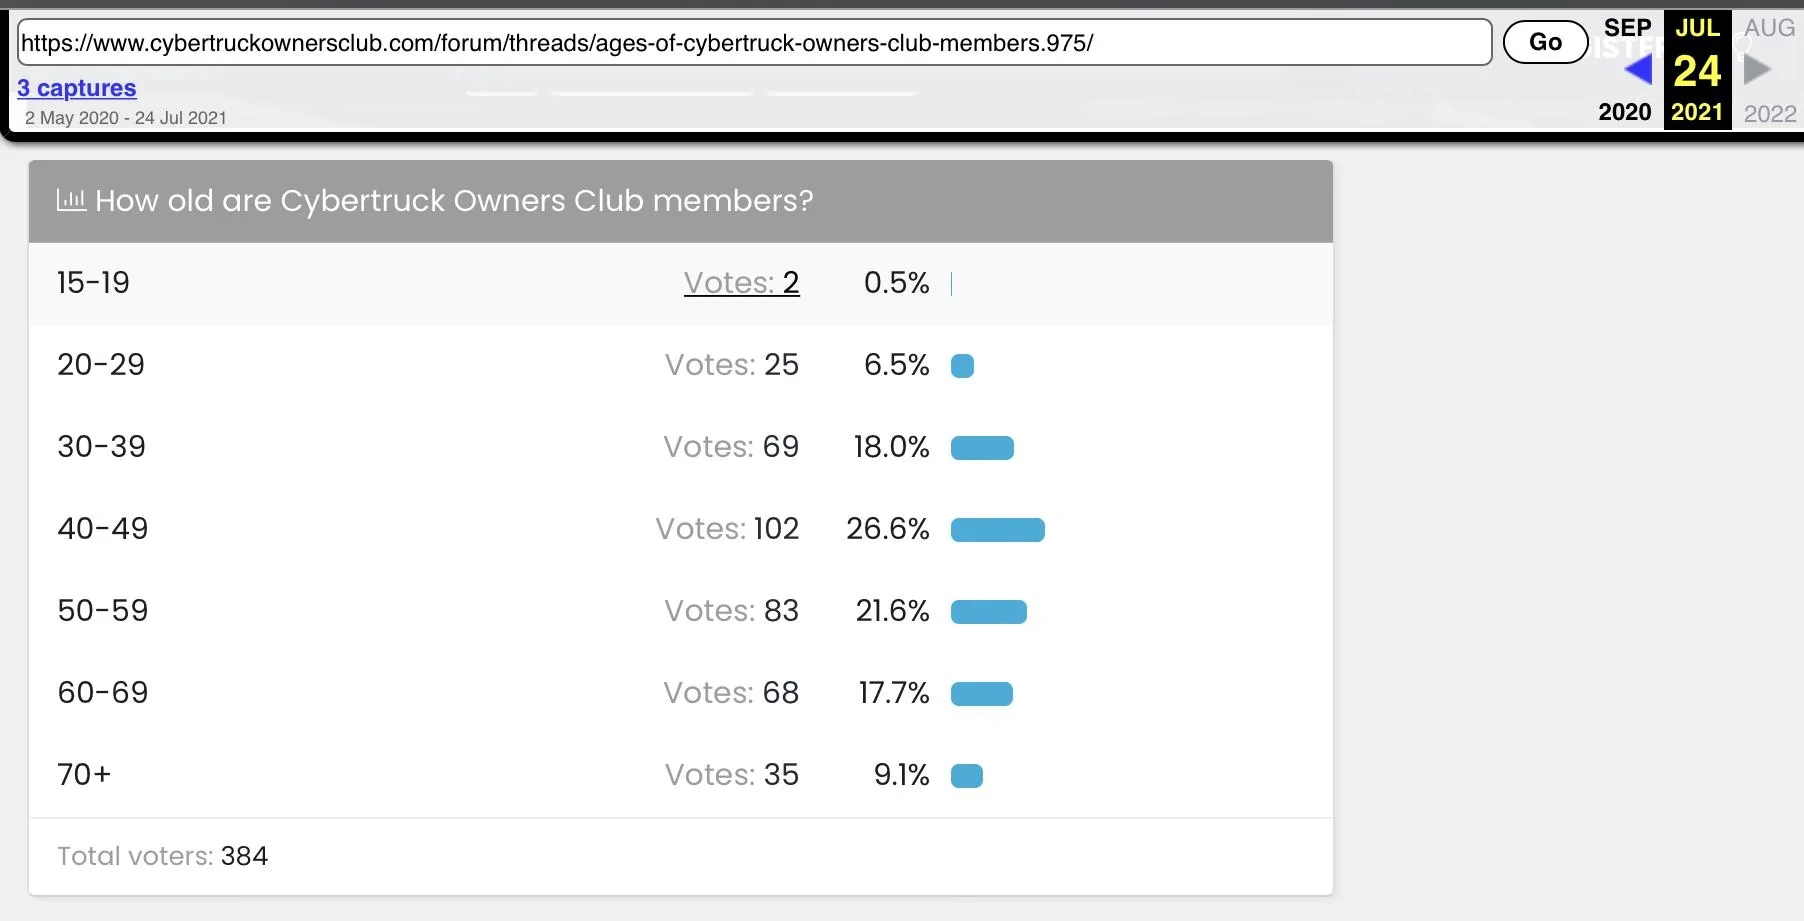Click the 30-39 result bar
Screen dimensions: 1804x921
click(x=982, y=448)
